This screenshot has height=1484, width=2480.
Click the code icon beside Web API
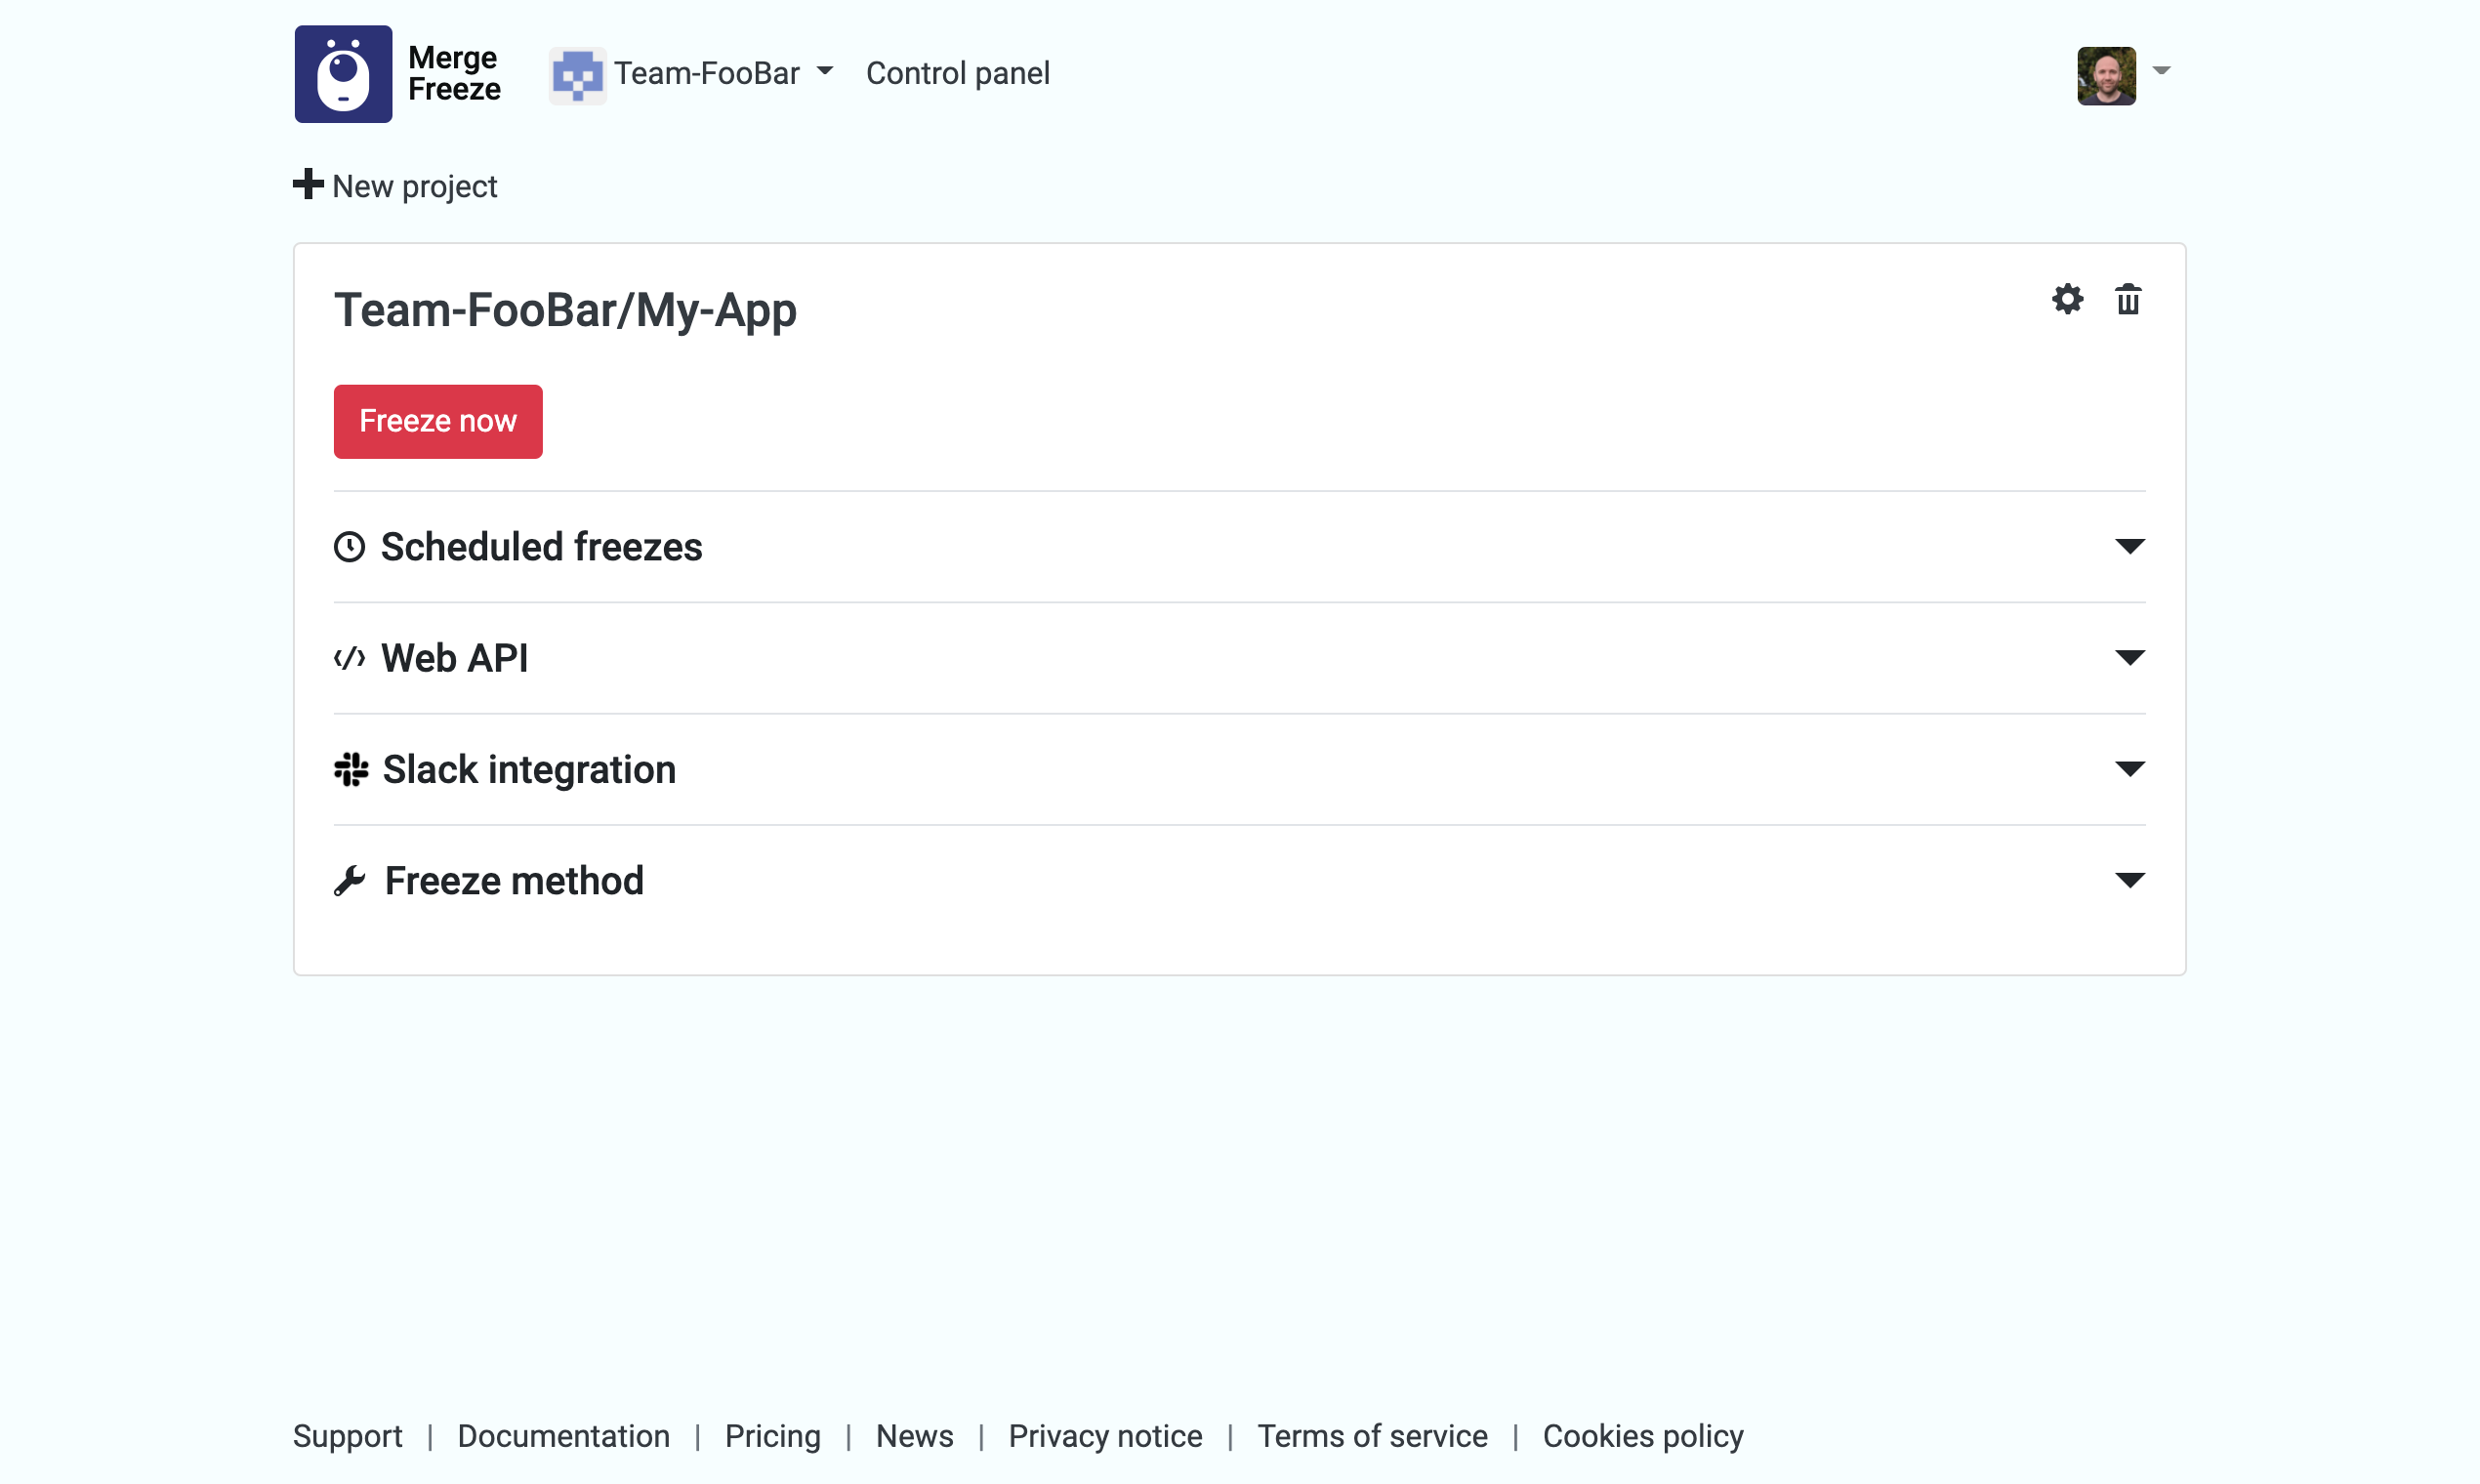click(x=349, y=658)
